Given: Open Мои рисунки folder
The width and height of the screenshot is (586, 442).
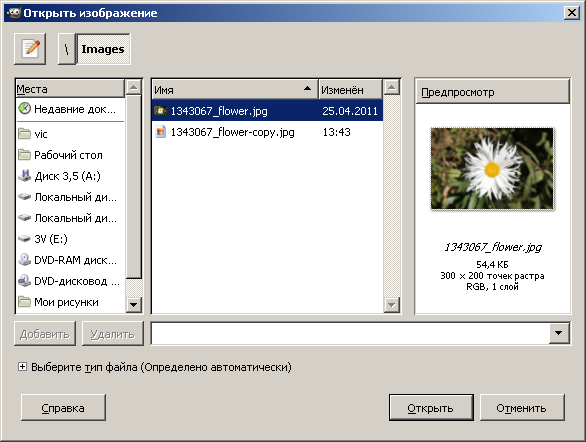Looking at the screenshot, I should [70, 302].
